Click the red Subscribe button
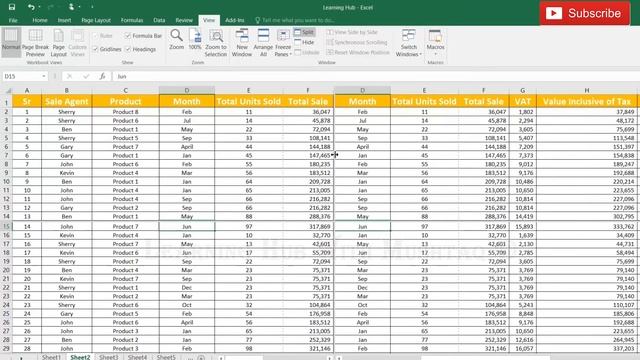The image size is (640, 360). click(x=585, y=13)
